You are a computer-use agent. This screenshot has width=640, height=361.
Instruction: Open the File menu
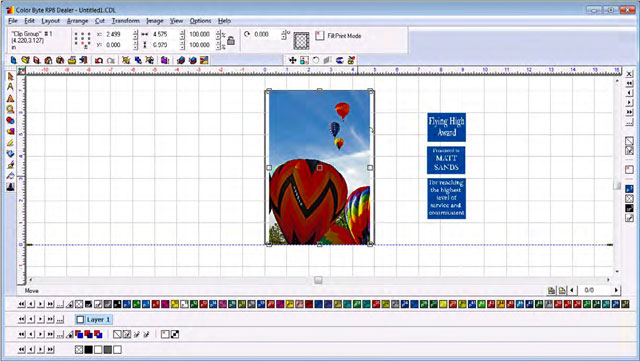13,21
